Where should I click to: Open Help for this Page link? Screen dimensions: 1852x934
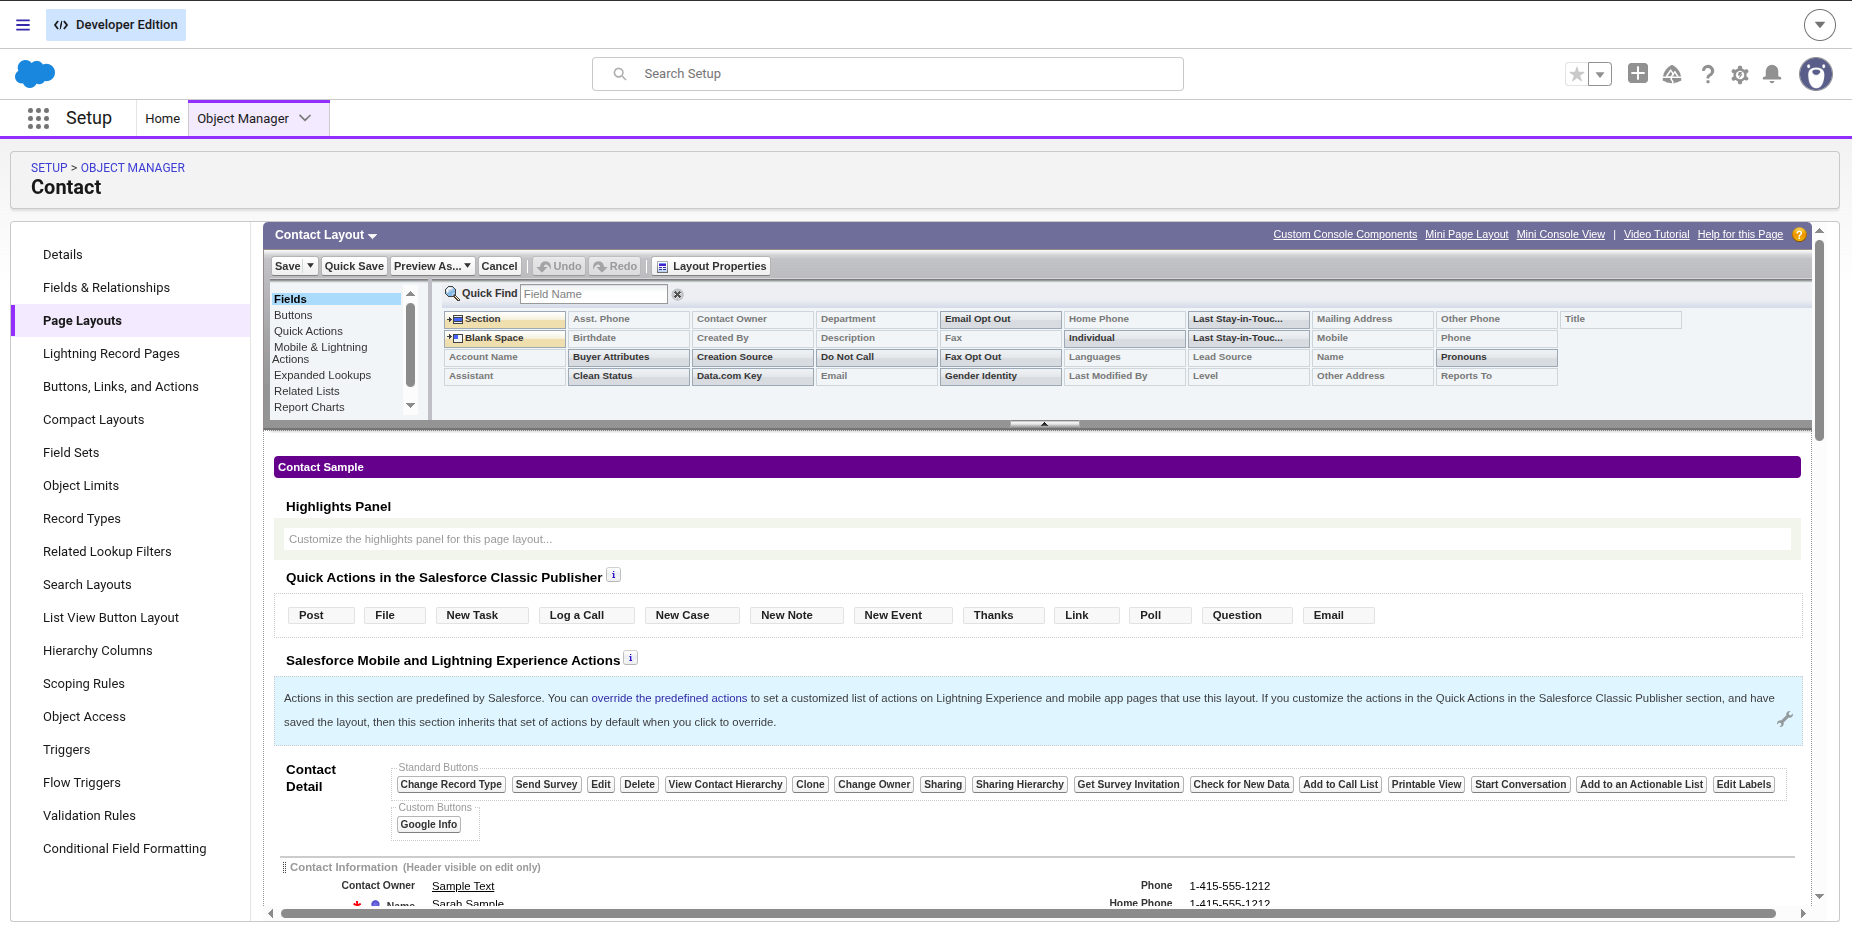coord(1740,235)
